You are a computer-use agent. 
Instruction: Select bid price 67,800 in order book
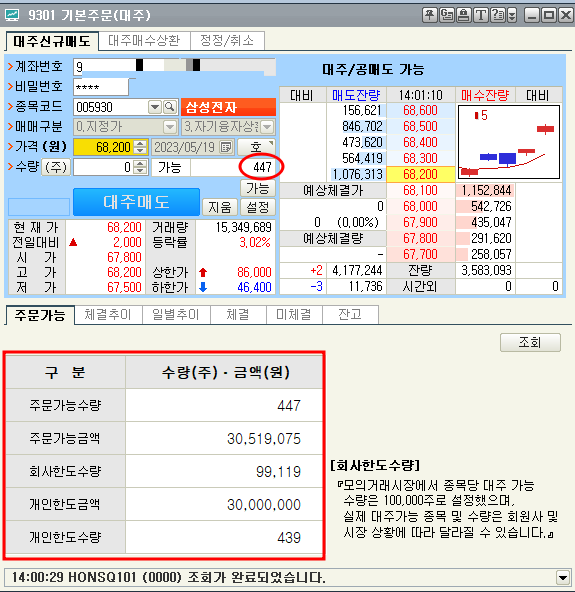point(421,238)
